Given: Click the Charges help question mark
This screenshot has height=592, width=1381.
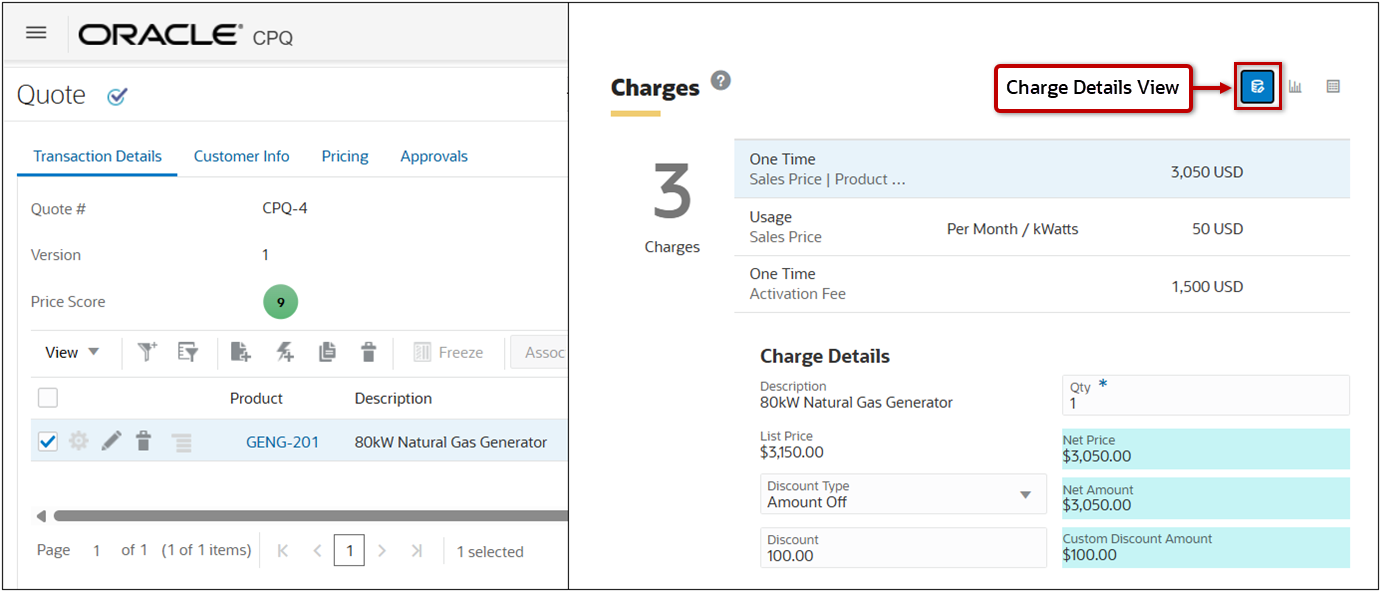Looking at the screenshot, I should [720, 81].
